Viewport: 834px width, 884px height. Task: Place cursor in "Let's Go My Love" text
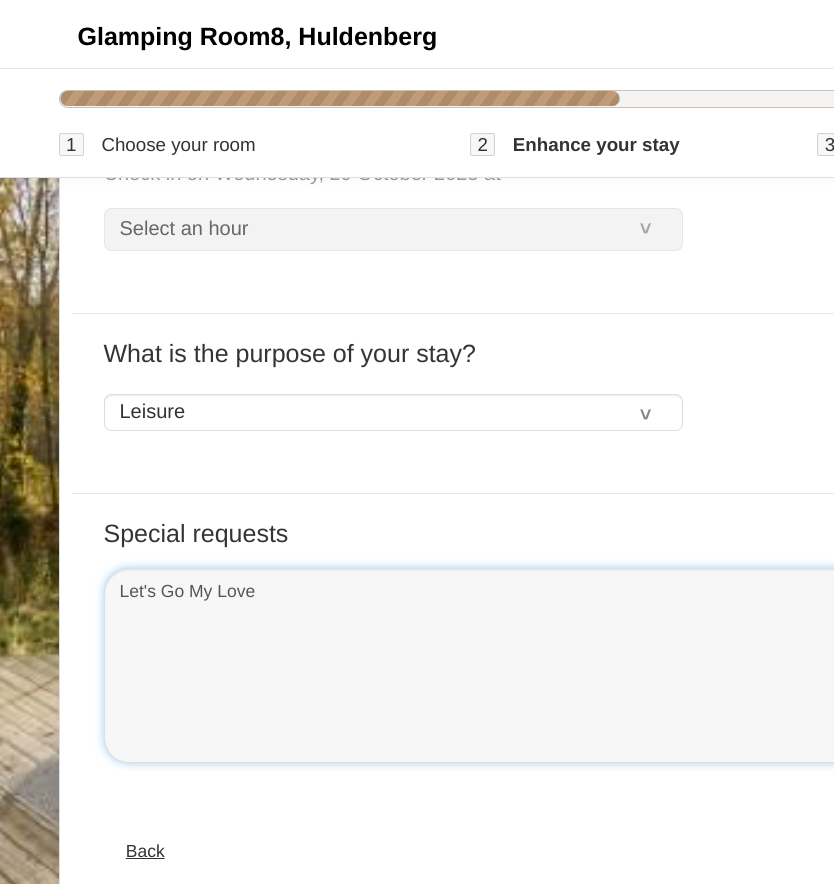(x=187, y=592)
